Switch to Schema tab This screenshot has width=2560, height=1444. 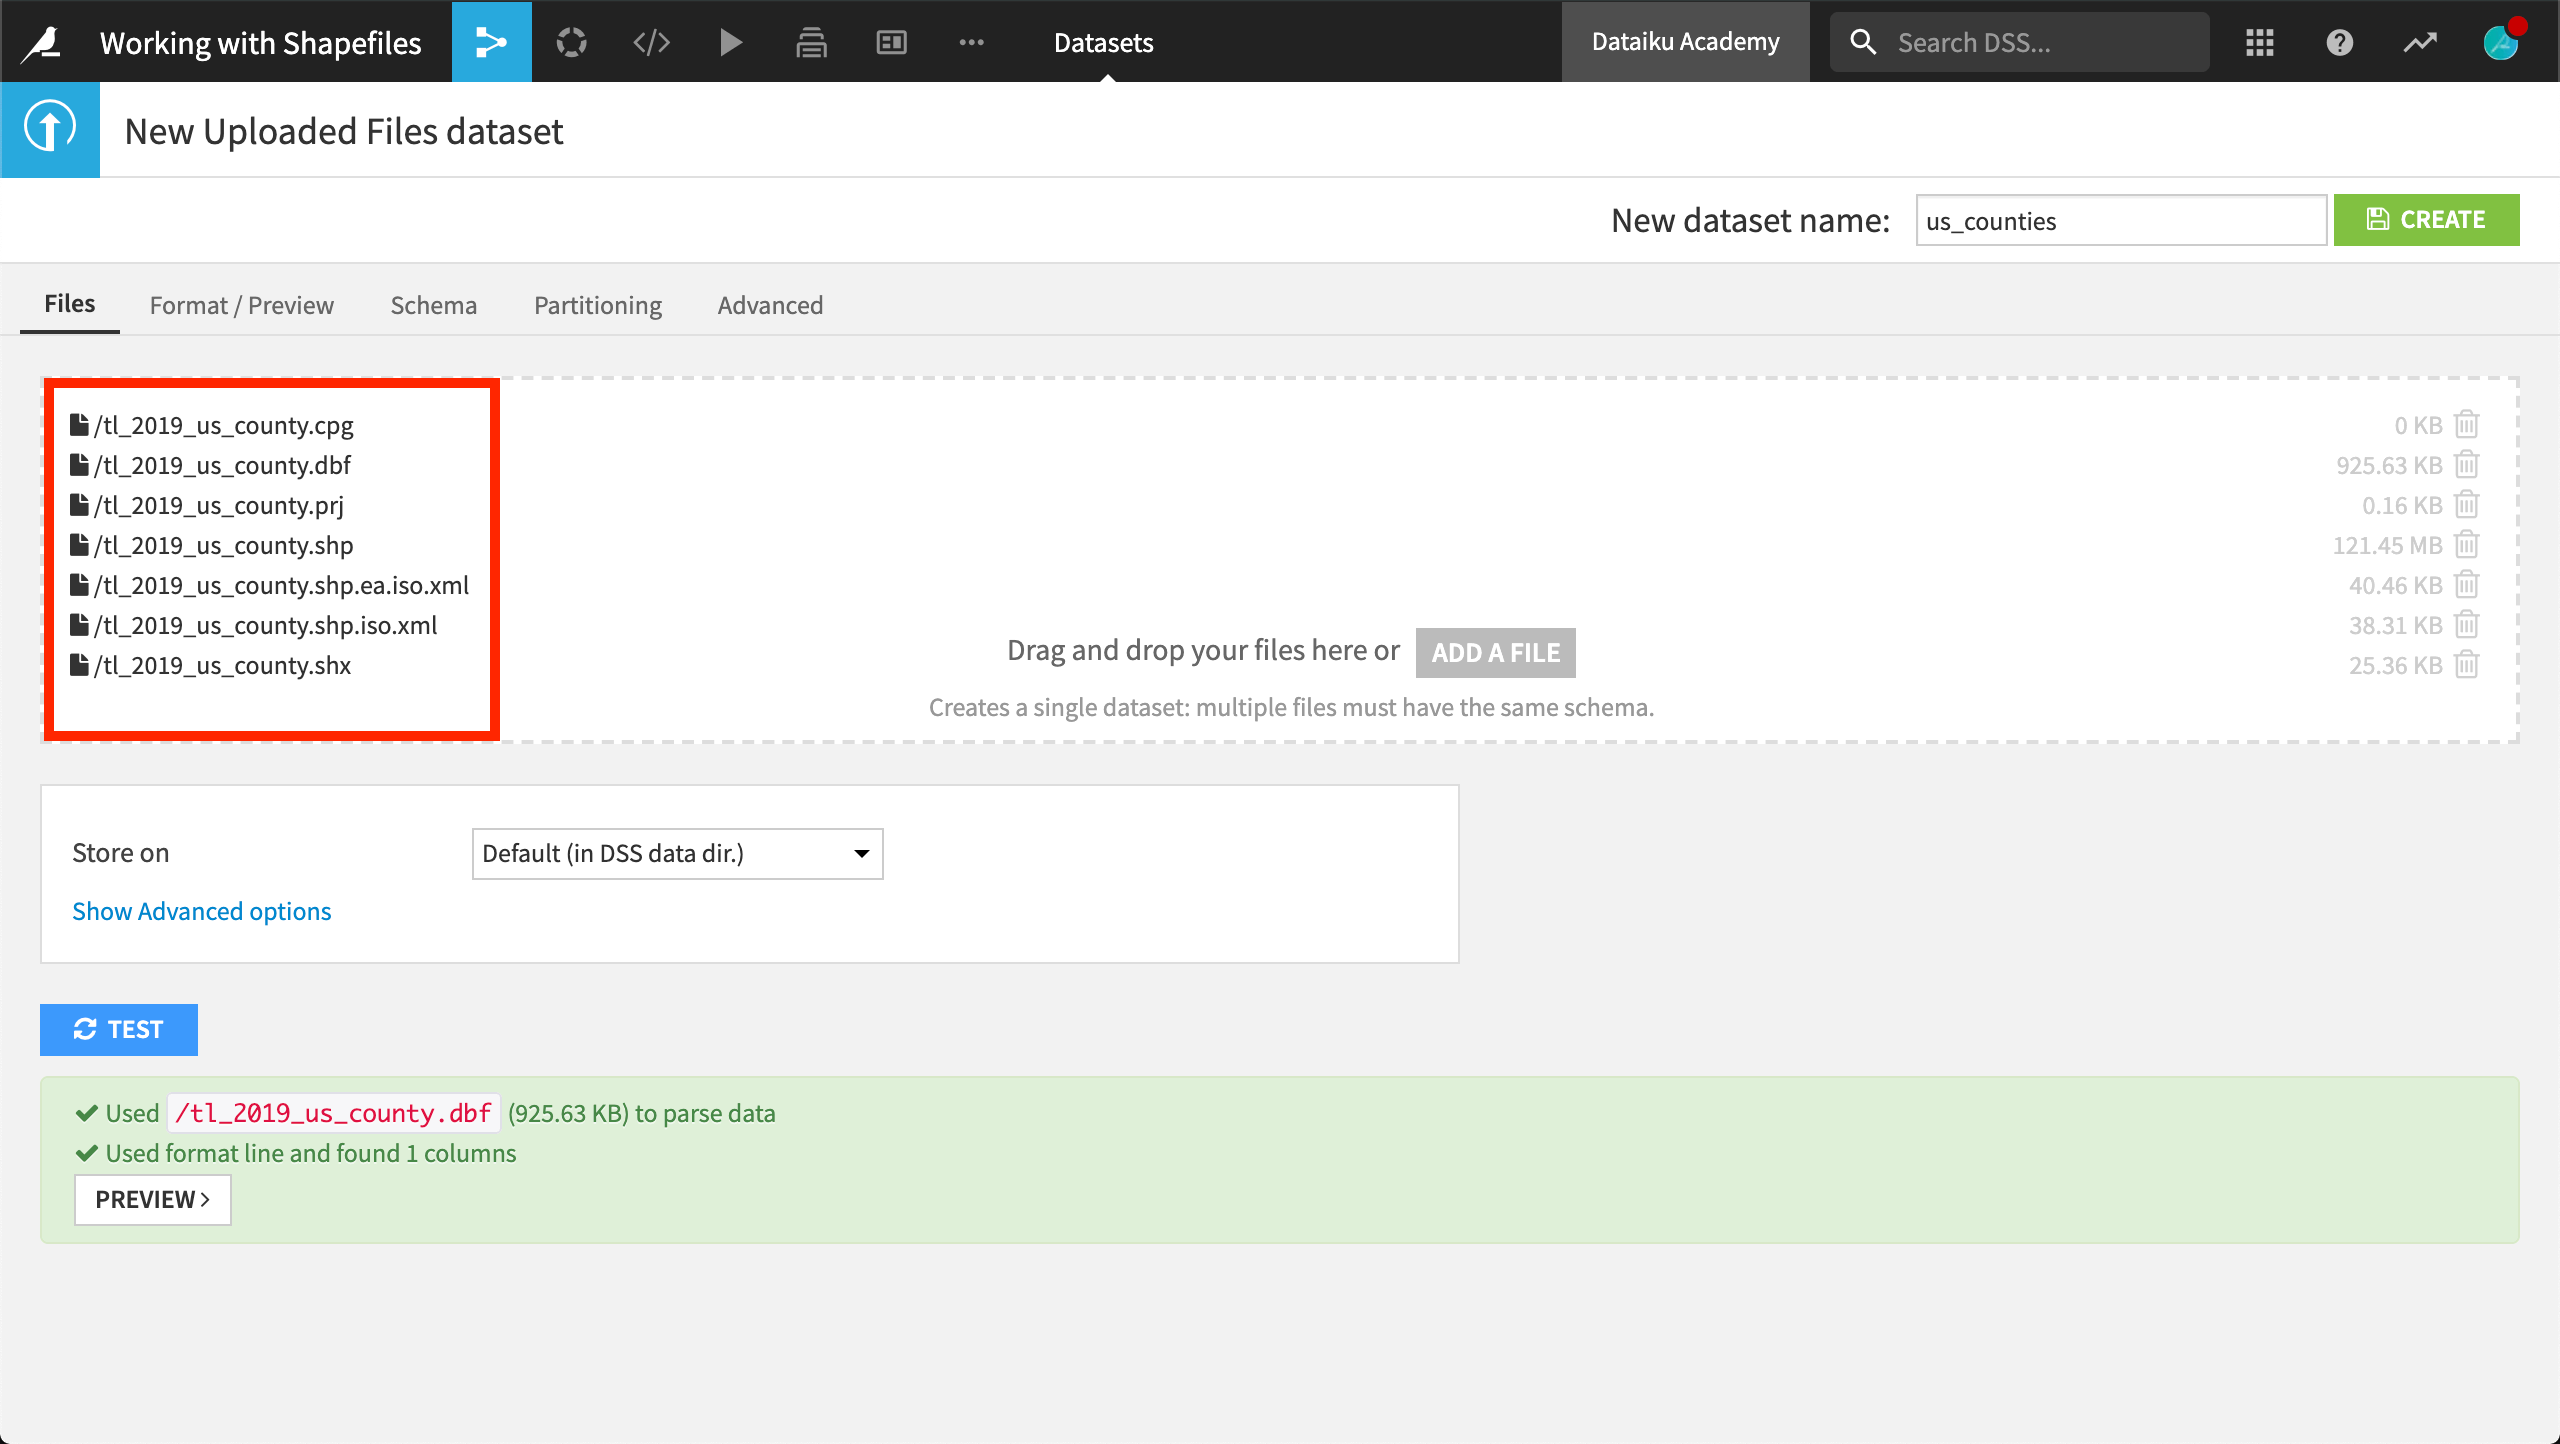tap(434, 304)
